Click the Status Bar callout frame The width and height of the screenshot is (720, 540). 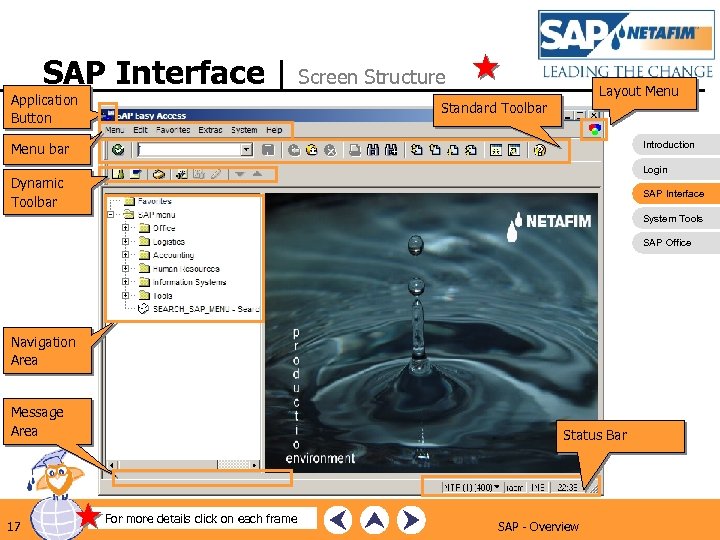tap(620, 437)
